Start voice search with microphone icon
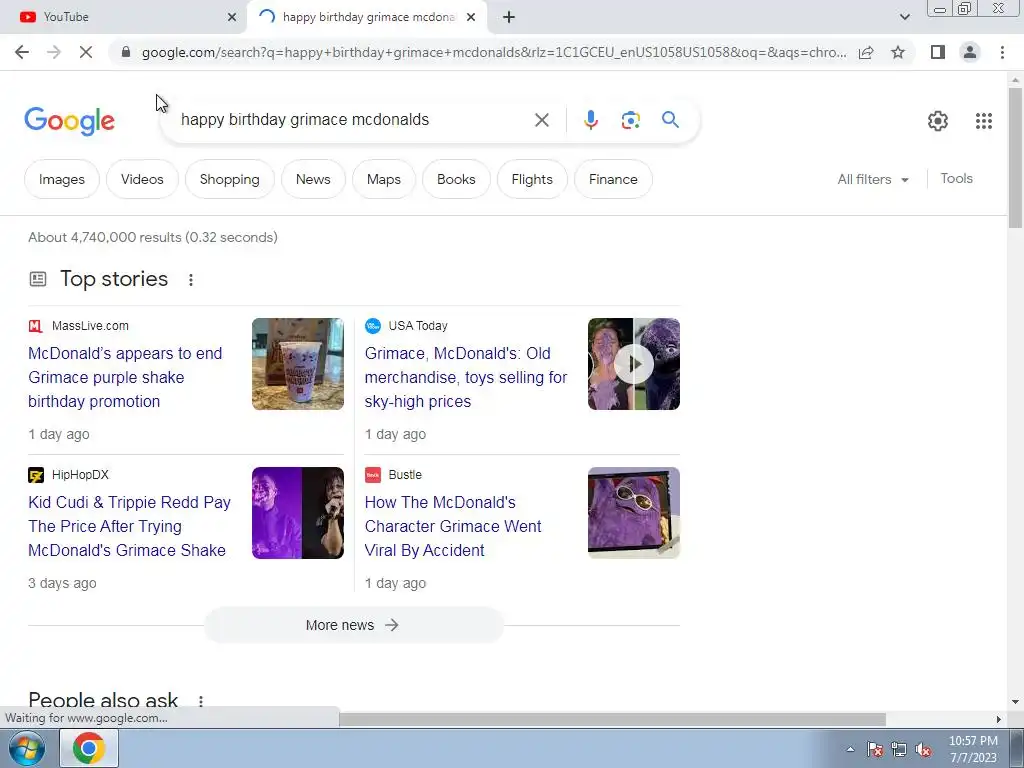The width and height of the screenshot is (1024, 768). (590, 120)
